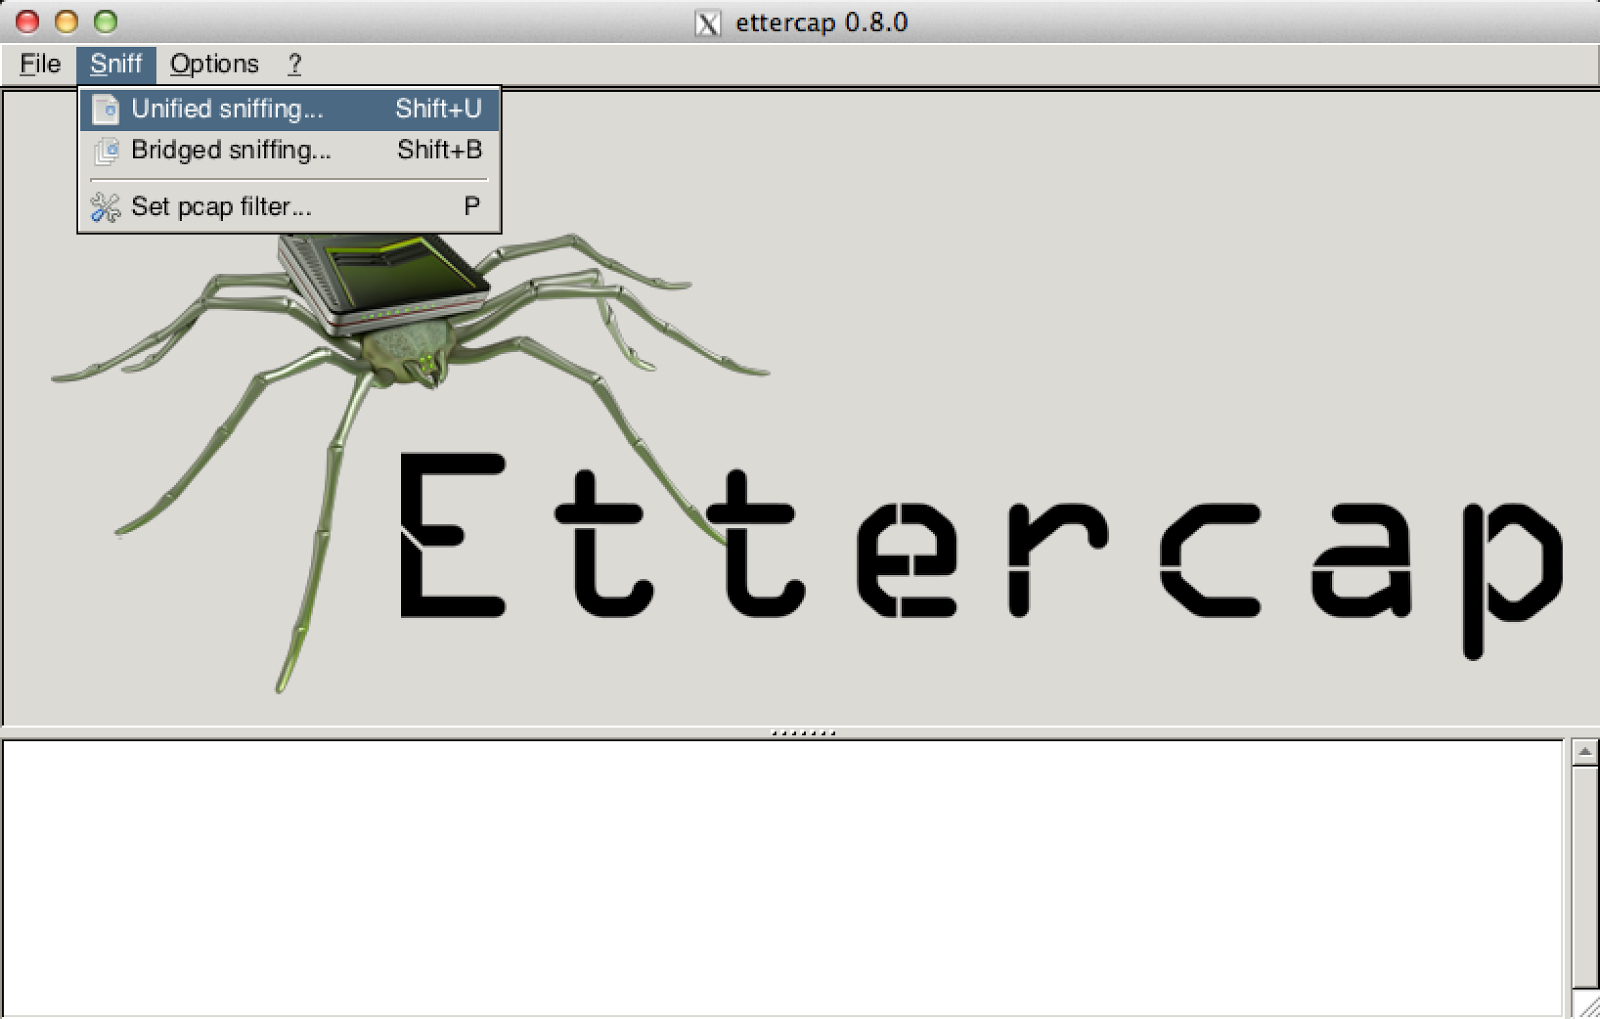Click the window resize grip corner
1600x1019 pixels.
point(1587,1005)
